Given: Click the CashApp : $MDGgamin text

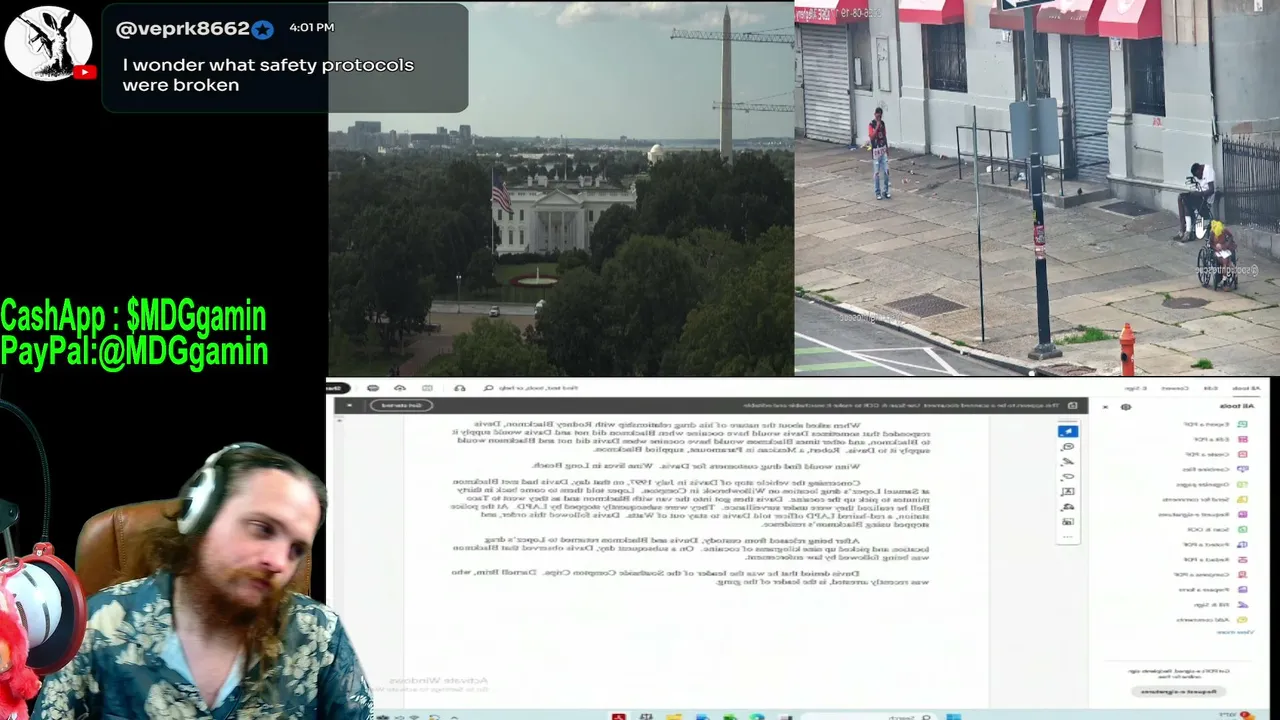Looking at the screenshot, I should coord(133,316).
